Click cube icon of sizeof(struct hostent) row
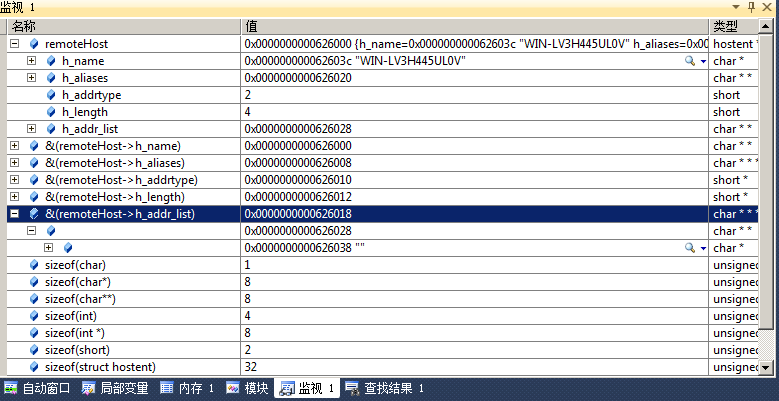 34,367
